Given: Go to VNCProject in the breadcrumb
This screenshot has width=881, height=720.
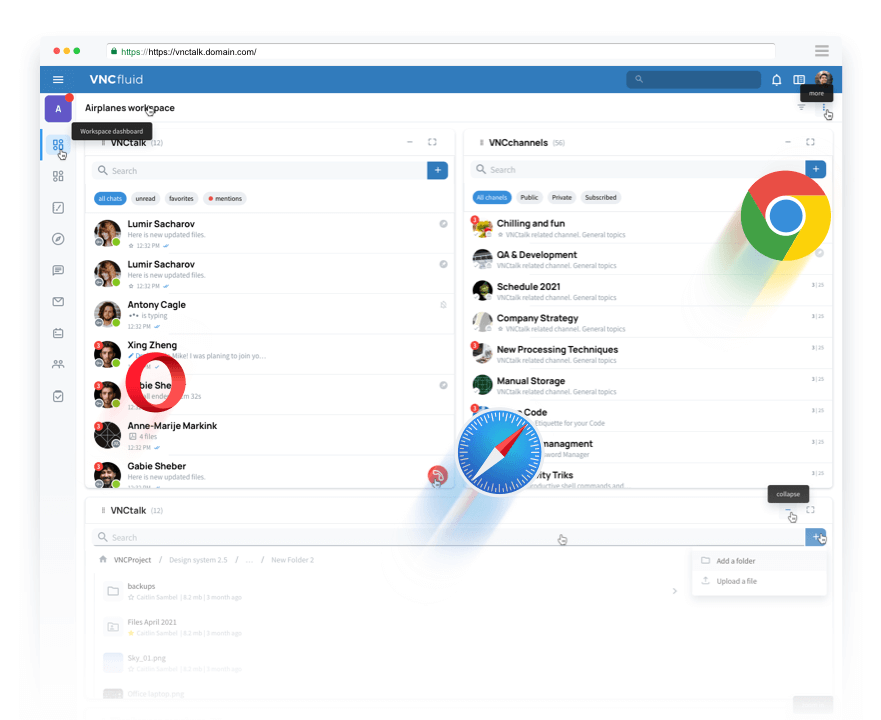Looking at the screenshot, I should [133, 560].
